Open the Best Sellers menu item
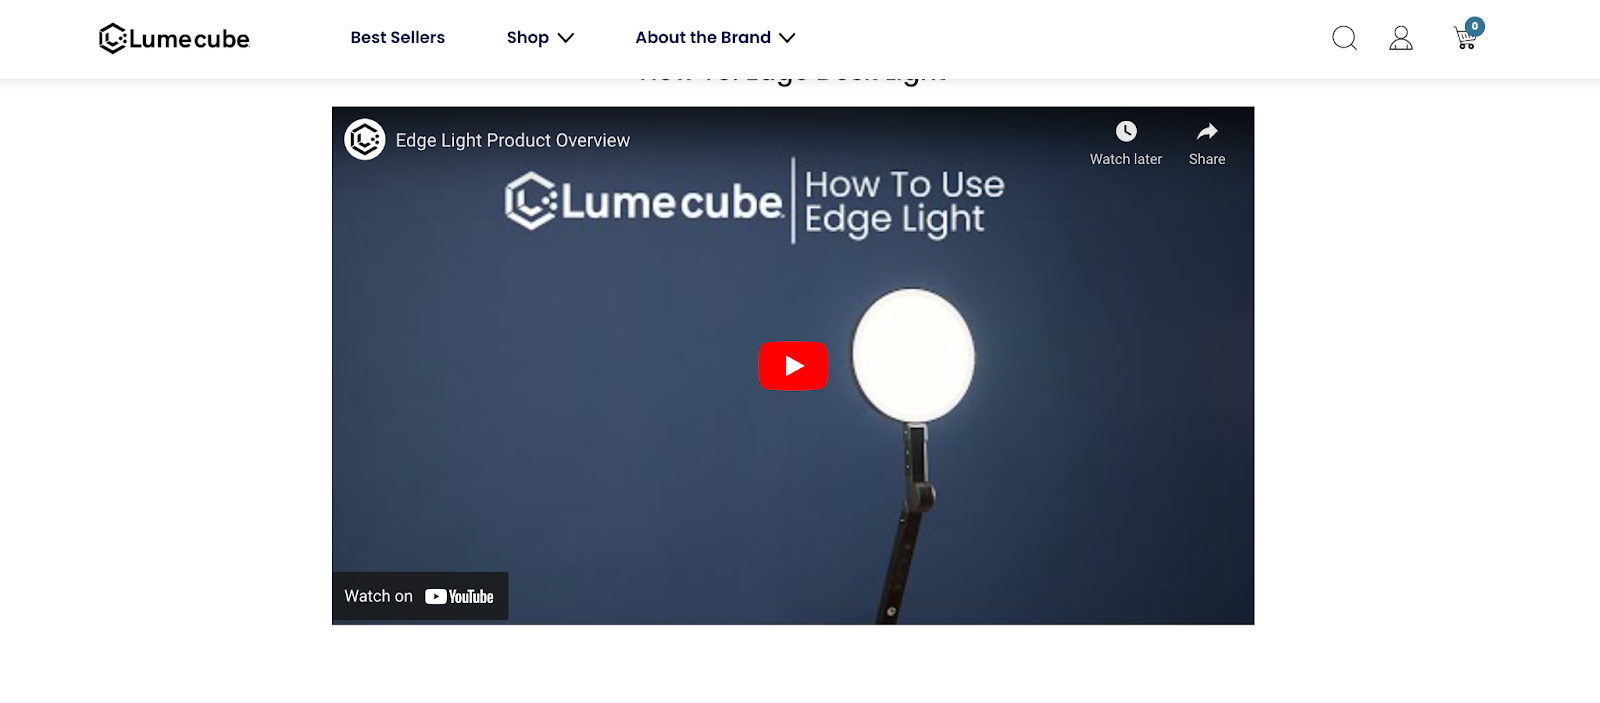 pos(398,37)
